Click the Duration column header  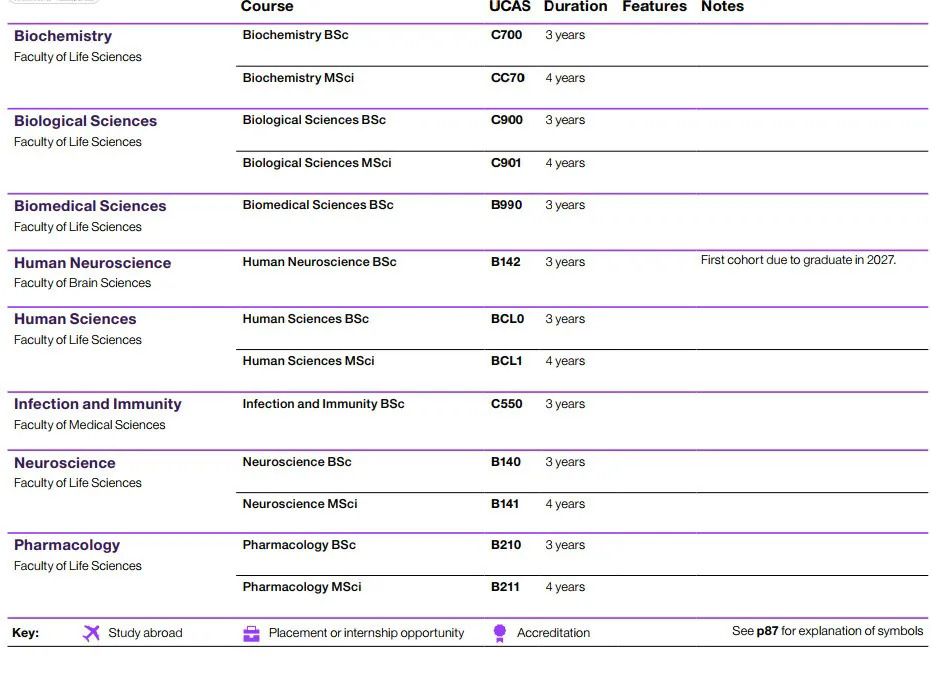[575, 7]
